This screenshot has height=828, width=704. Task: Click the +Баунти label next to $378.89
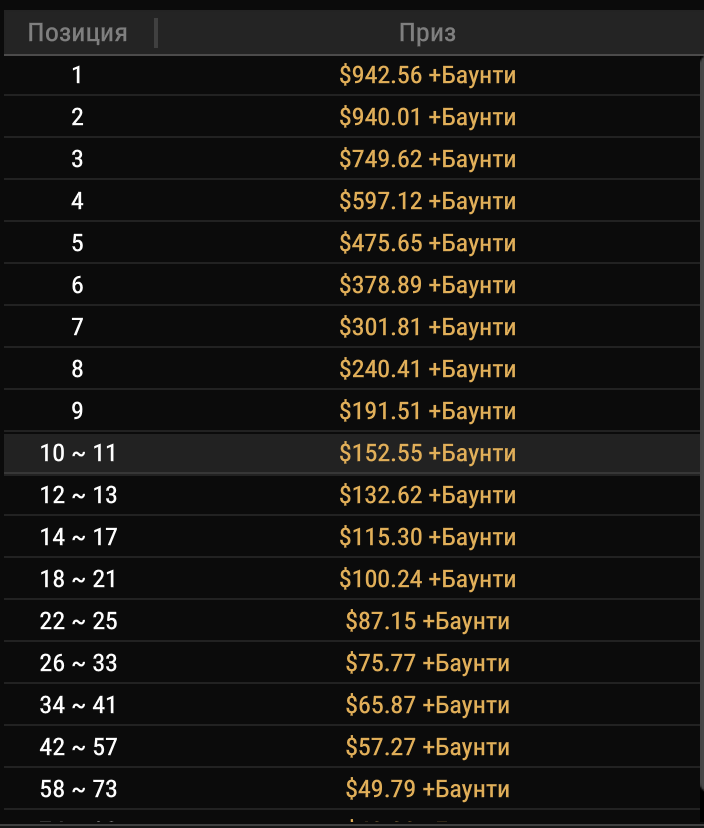point(472,285)
